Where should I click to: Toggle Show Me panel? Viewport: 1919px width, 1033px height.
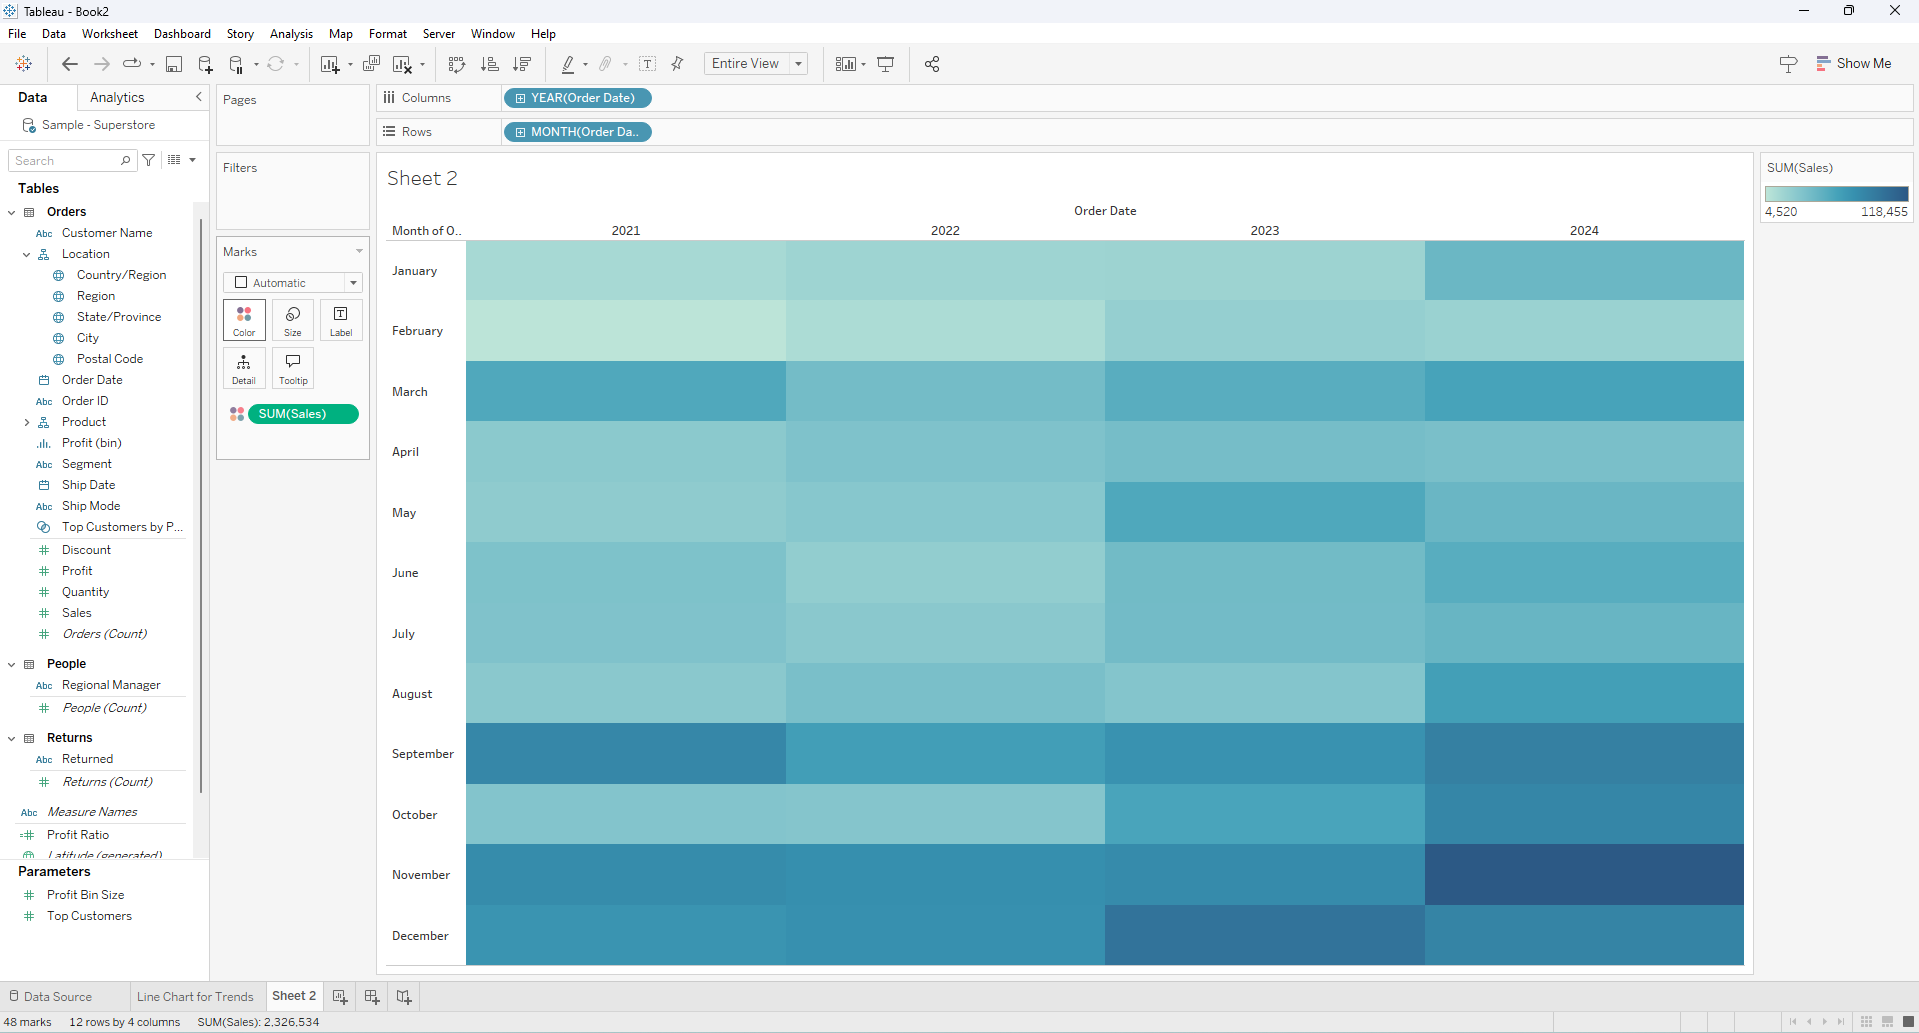point(1854,63)
